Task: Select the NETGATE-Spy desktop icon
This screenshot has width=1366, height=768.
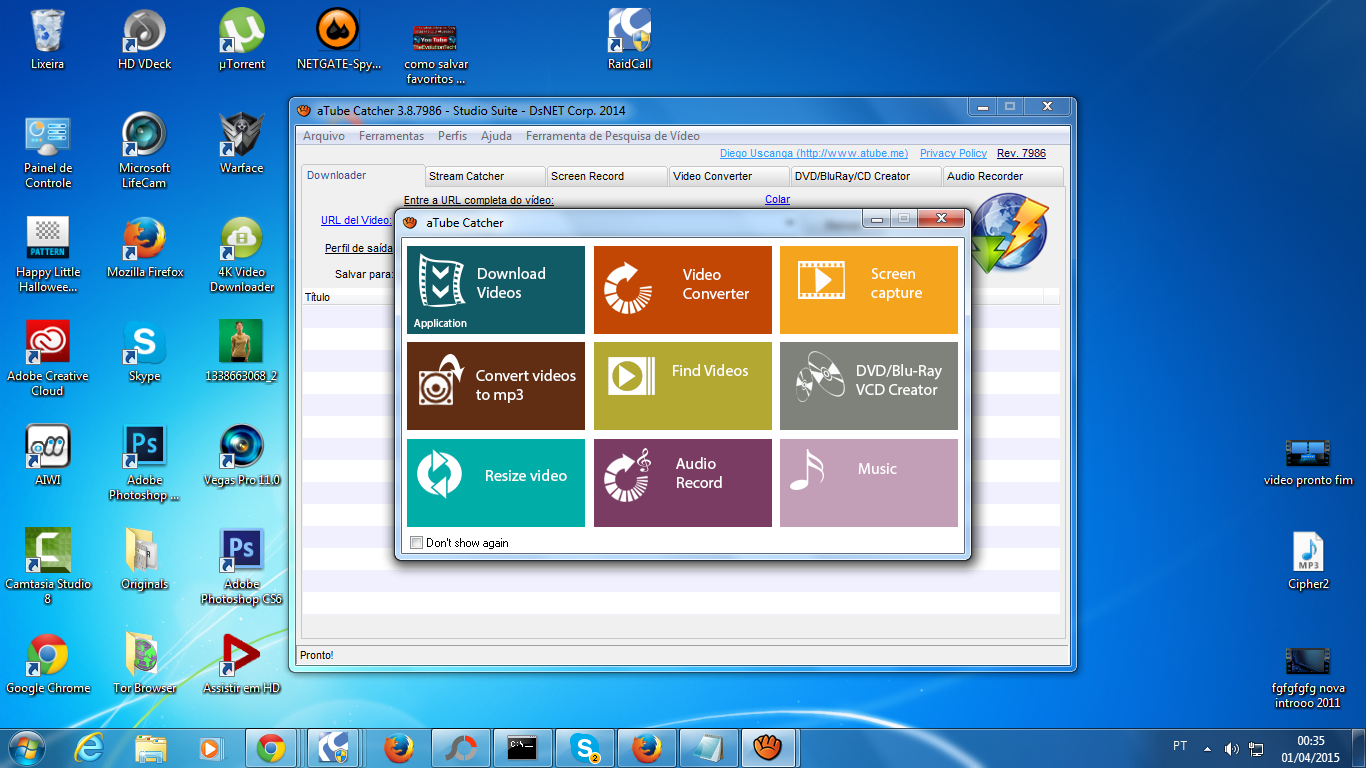Action: pos(339,40)
